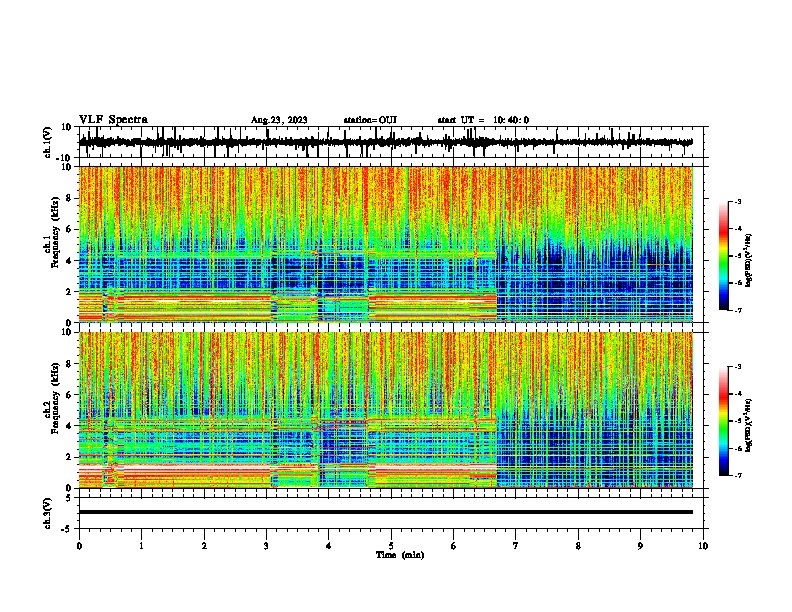Click the log(PSD) label beside ch.2 colorbar
Viewport: 792px width, 612px height.
748,425
